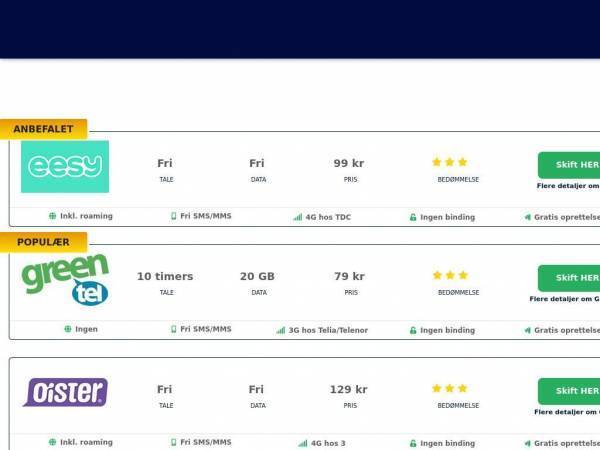Open Flere detaljer link under eesy
Viewport: 600px width, 450px height.
568,186
